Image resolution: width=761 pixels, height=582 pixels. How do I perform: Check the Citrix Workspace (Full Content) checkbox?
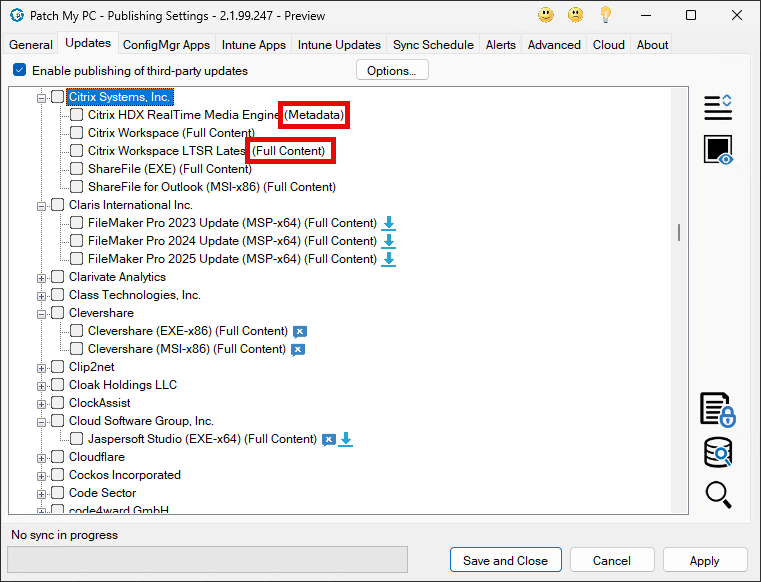(x=76, y=133)
